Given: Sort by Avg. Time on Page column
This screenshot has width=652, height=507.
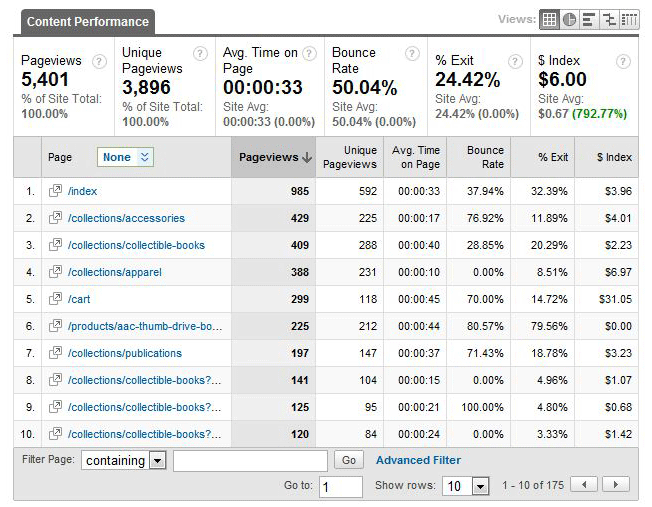Looking at the screenshot, I should 416,157.
